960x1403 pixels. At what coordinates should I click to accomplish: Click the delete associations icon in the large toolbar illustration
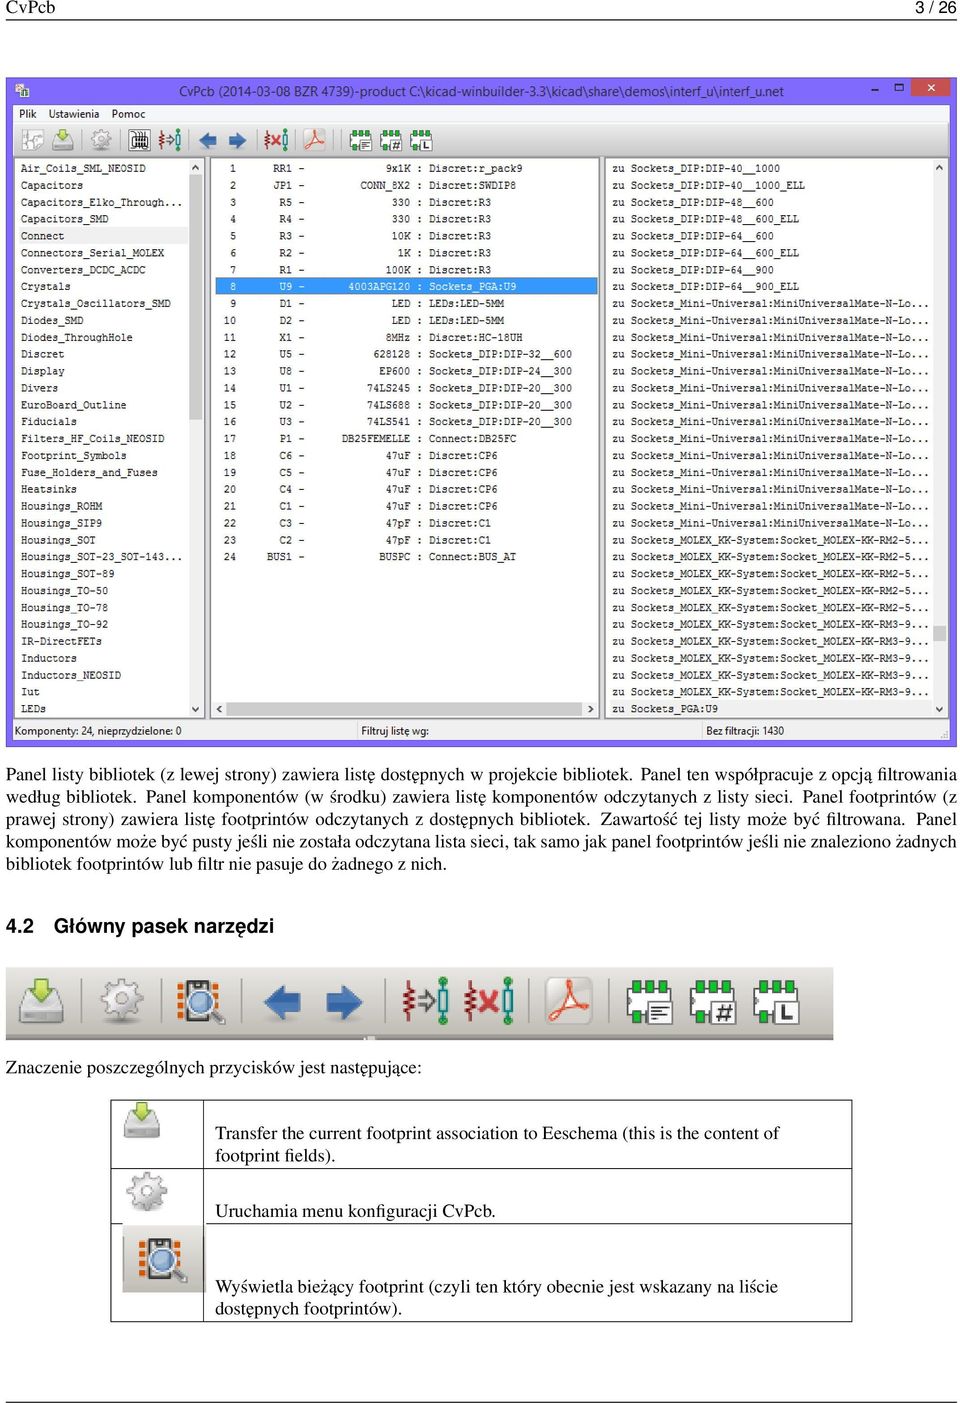[x=488, y=1001]
